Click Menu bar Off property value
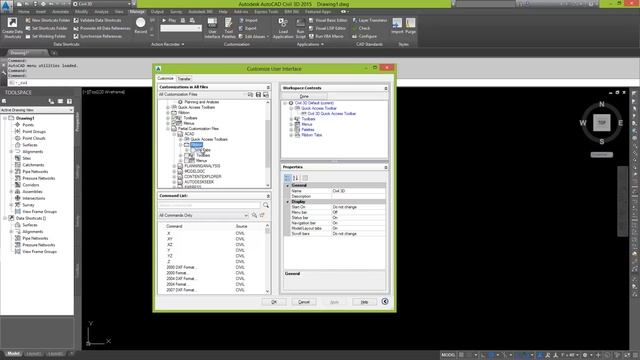The width and height of the screenshot is (640, 360). 358,212
